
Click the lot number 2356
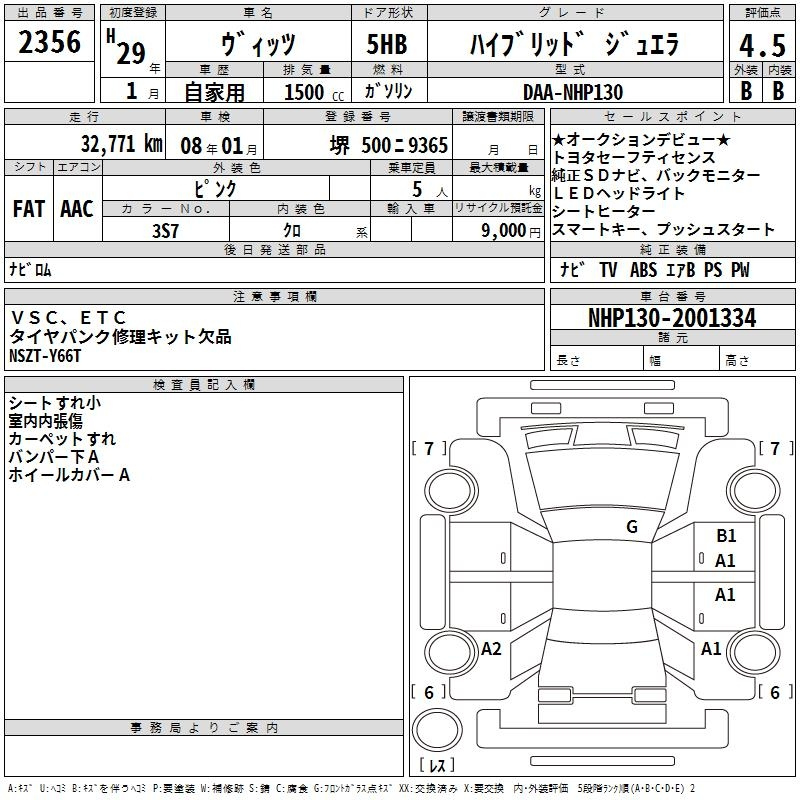coord(49,42)
